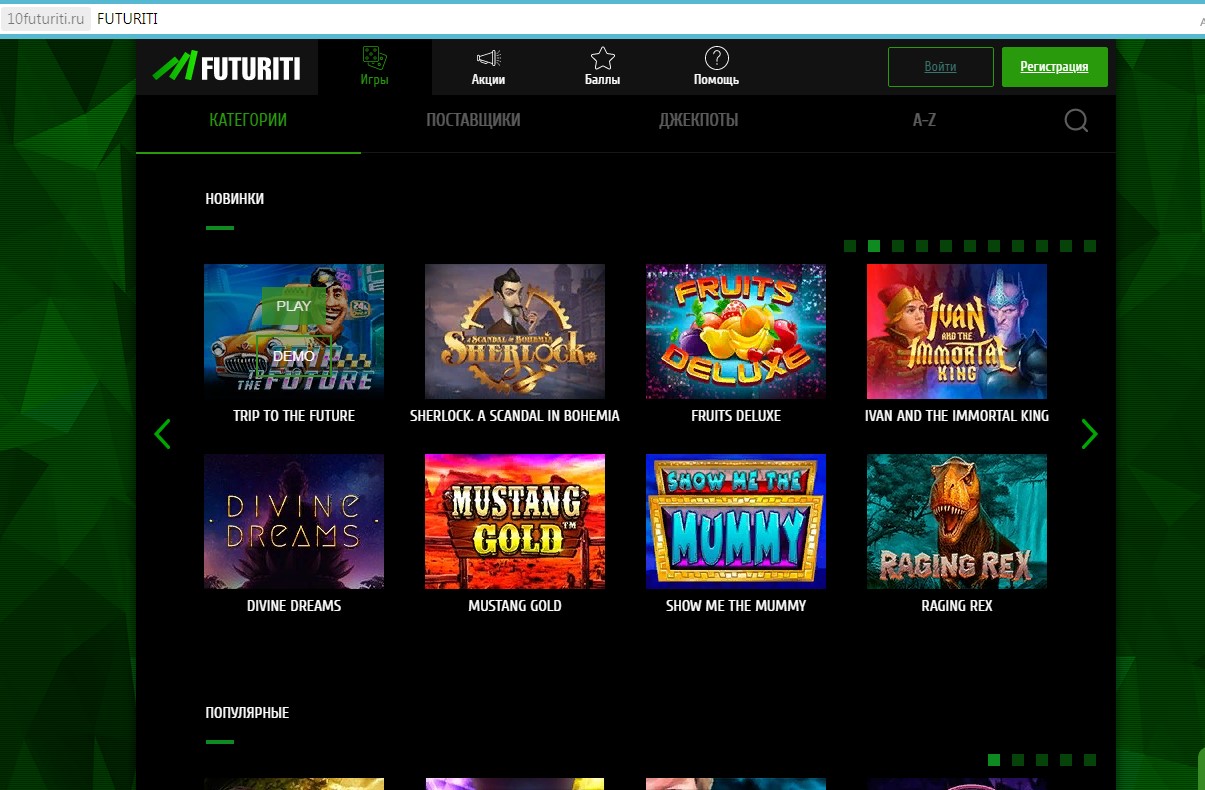The height and width of the screenshot is (790, 1205).
Task: Click the MUSTANG GOLD title
Action: pos(515,606)
